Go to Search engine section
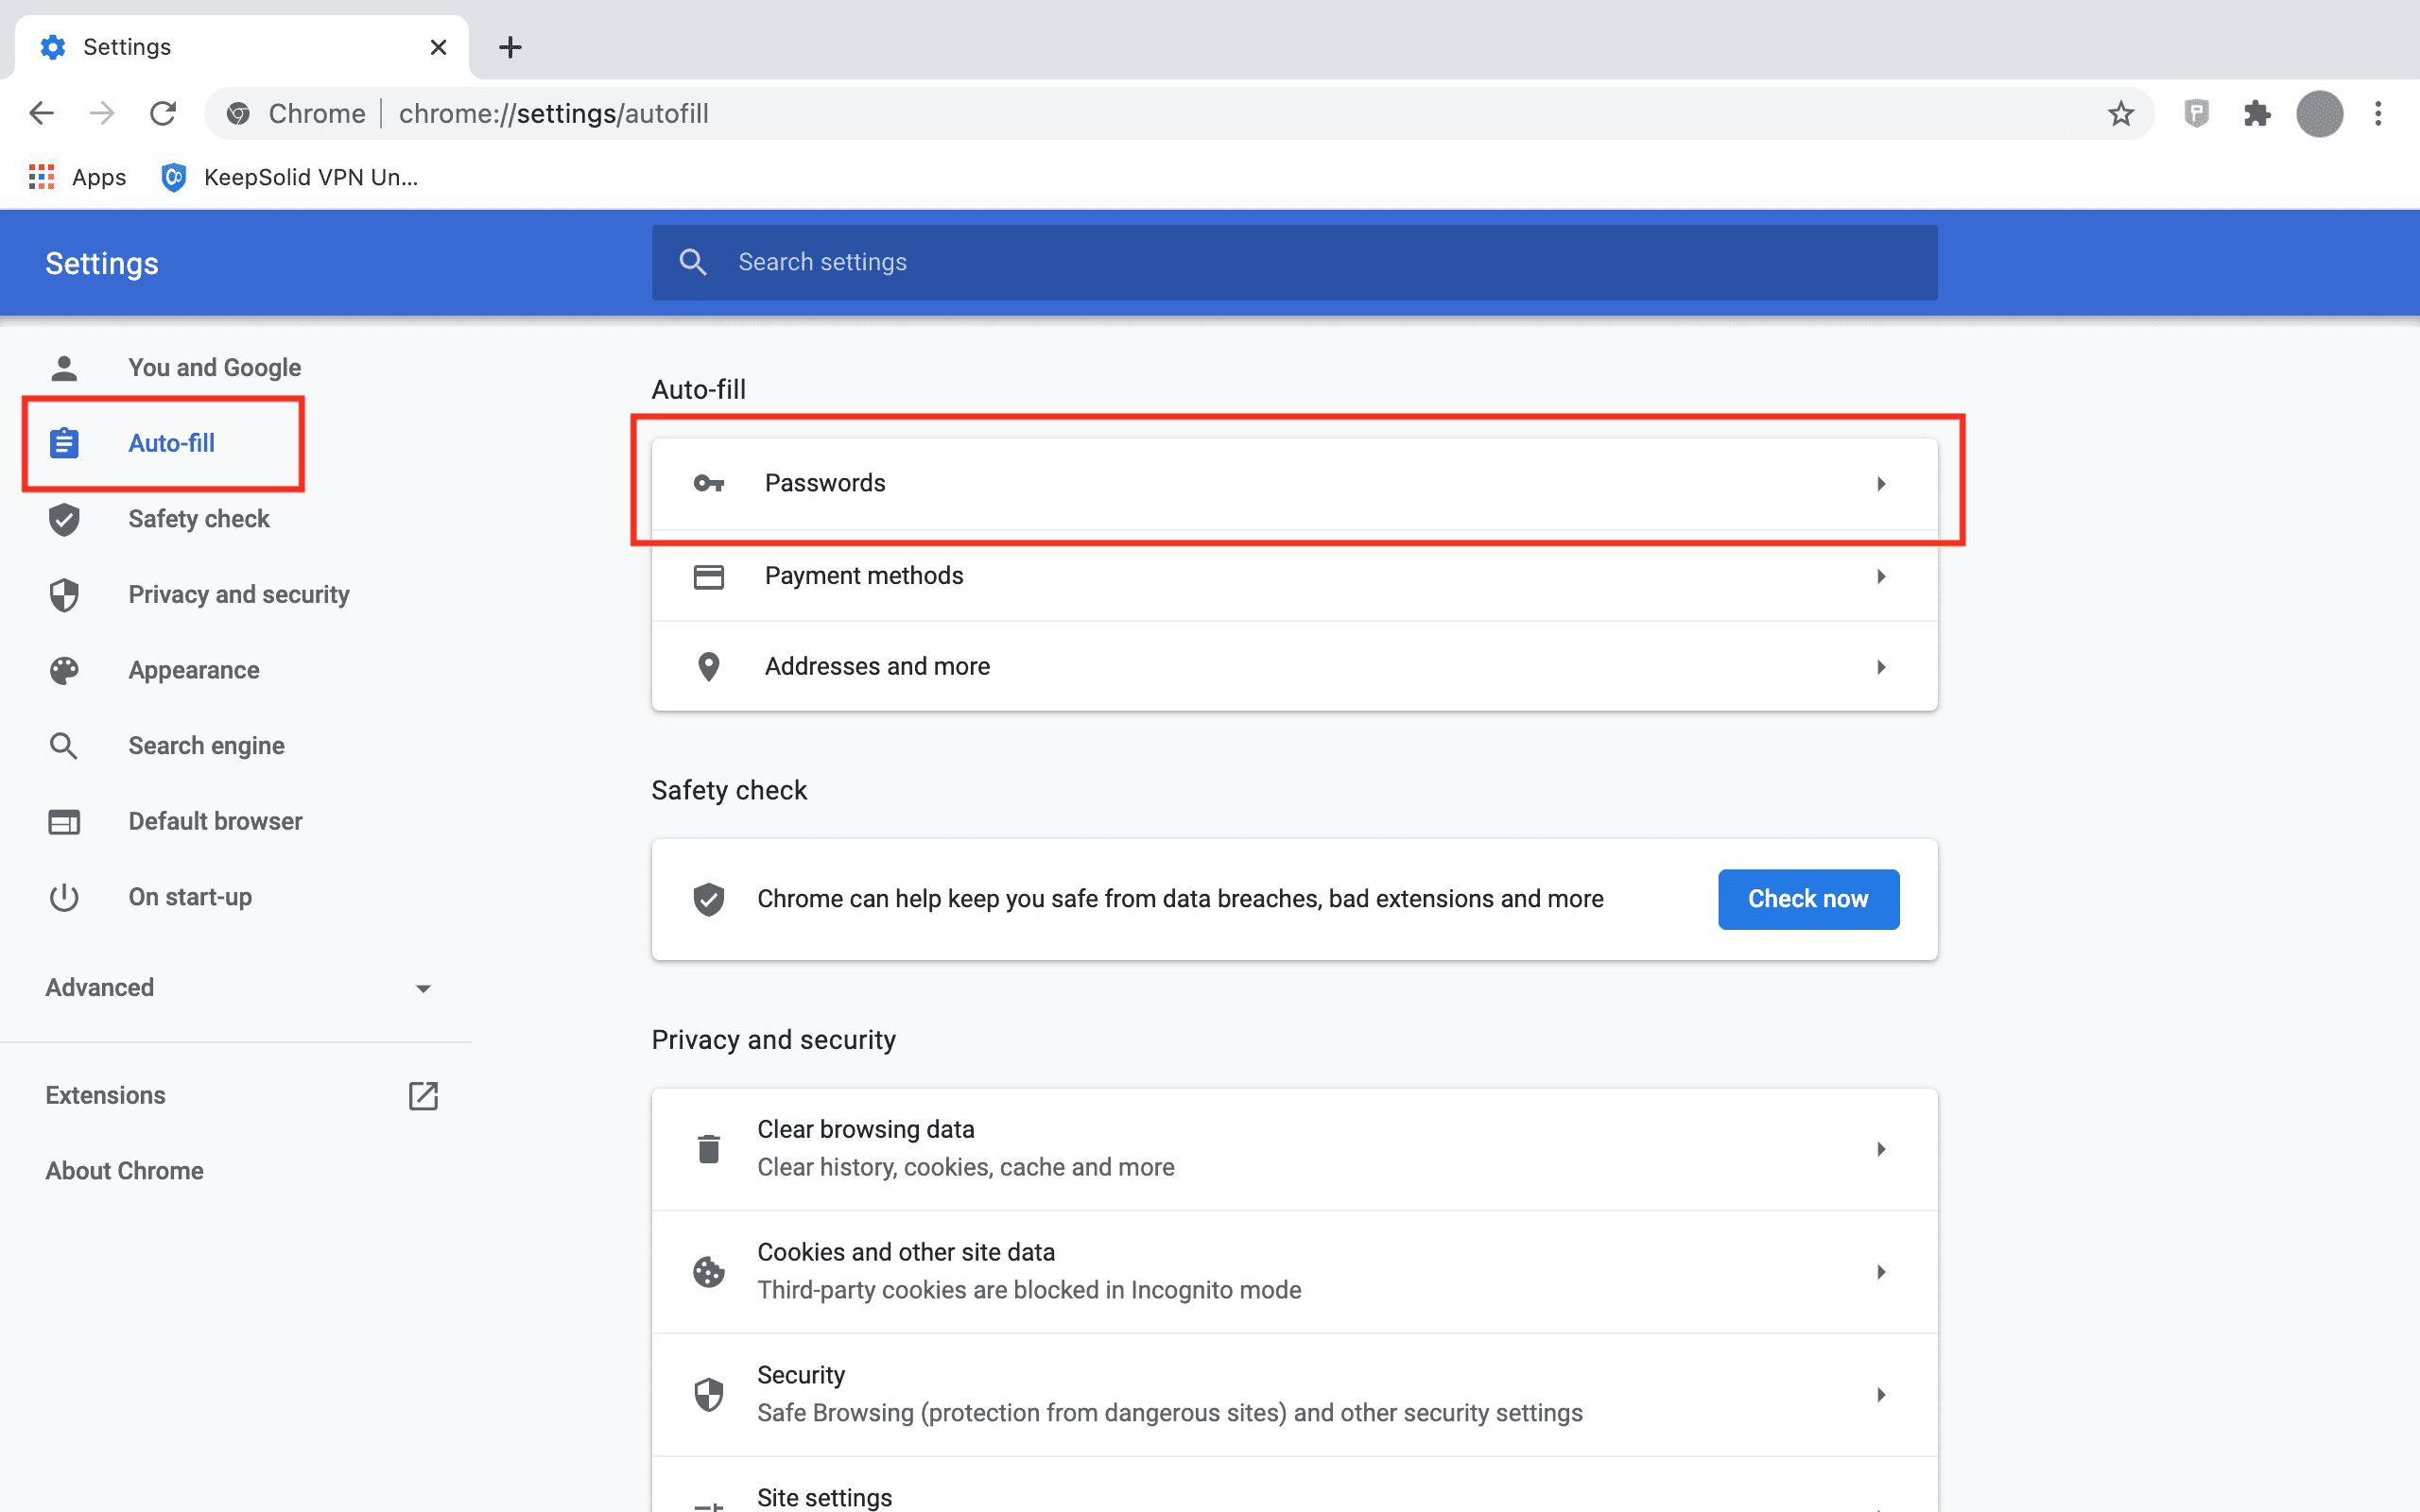Image resolution: width=2420 pixels, height=1512 pixels. [x=206, y=746]
